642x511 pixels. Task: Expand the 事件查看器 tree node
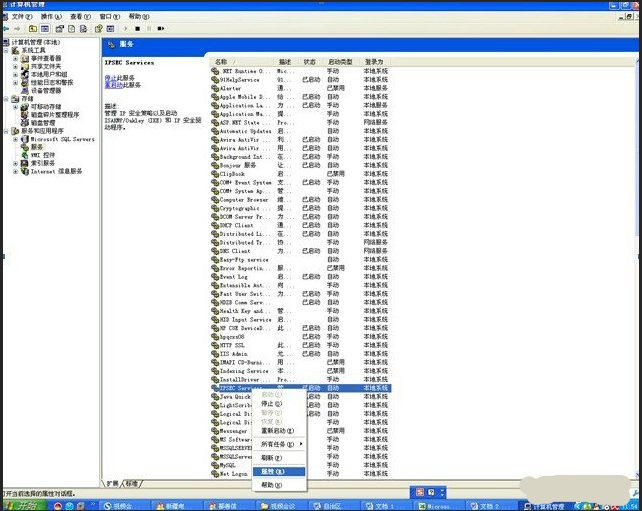(16, 59)
